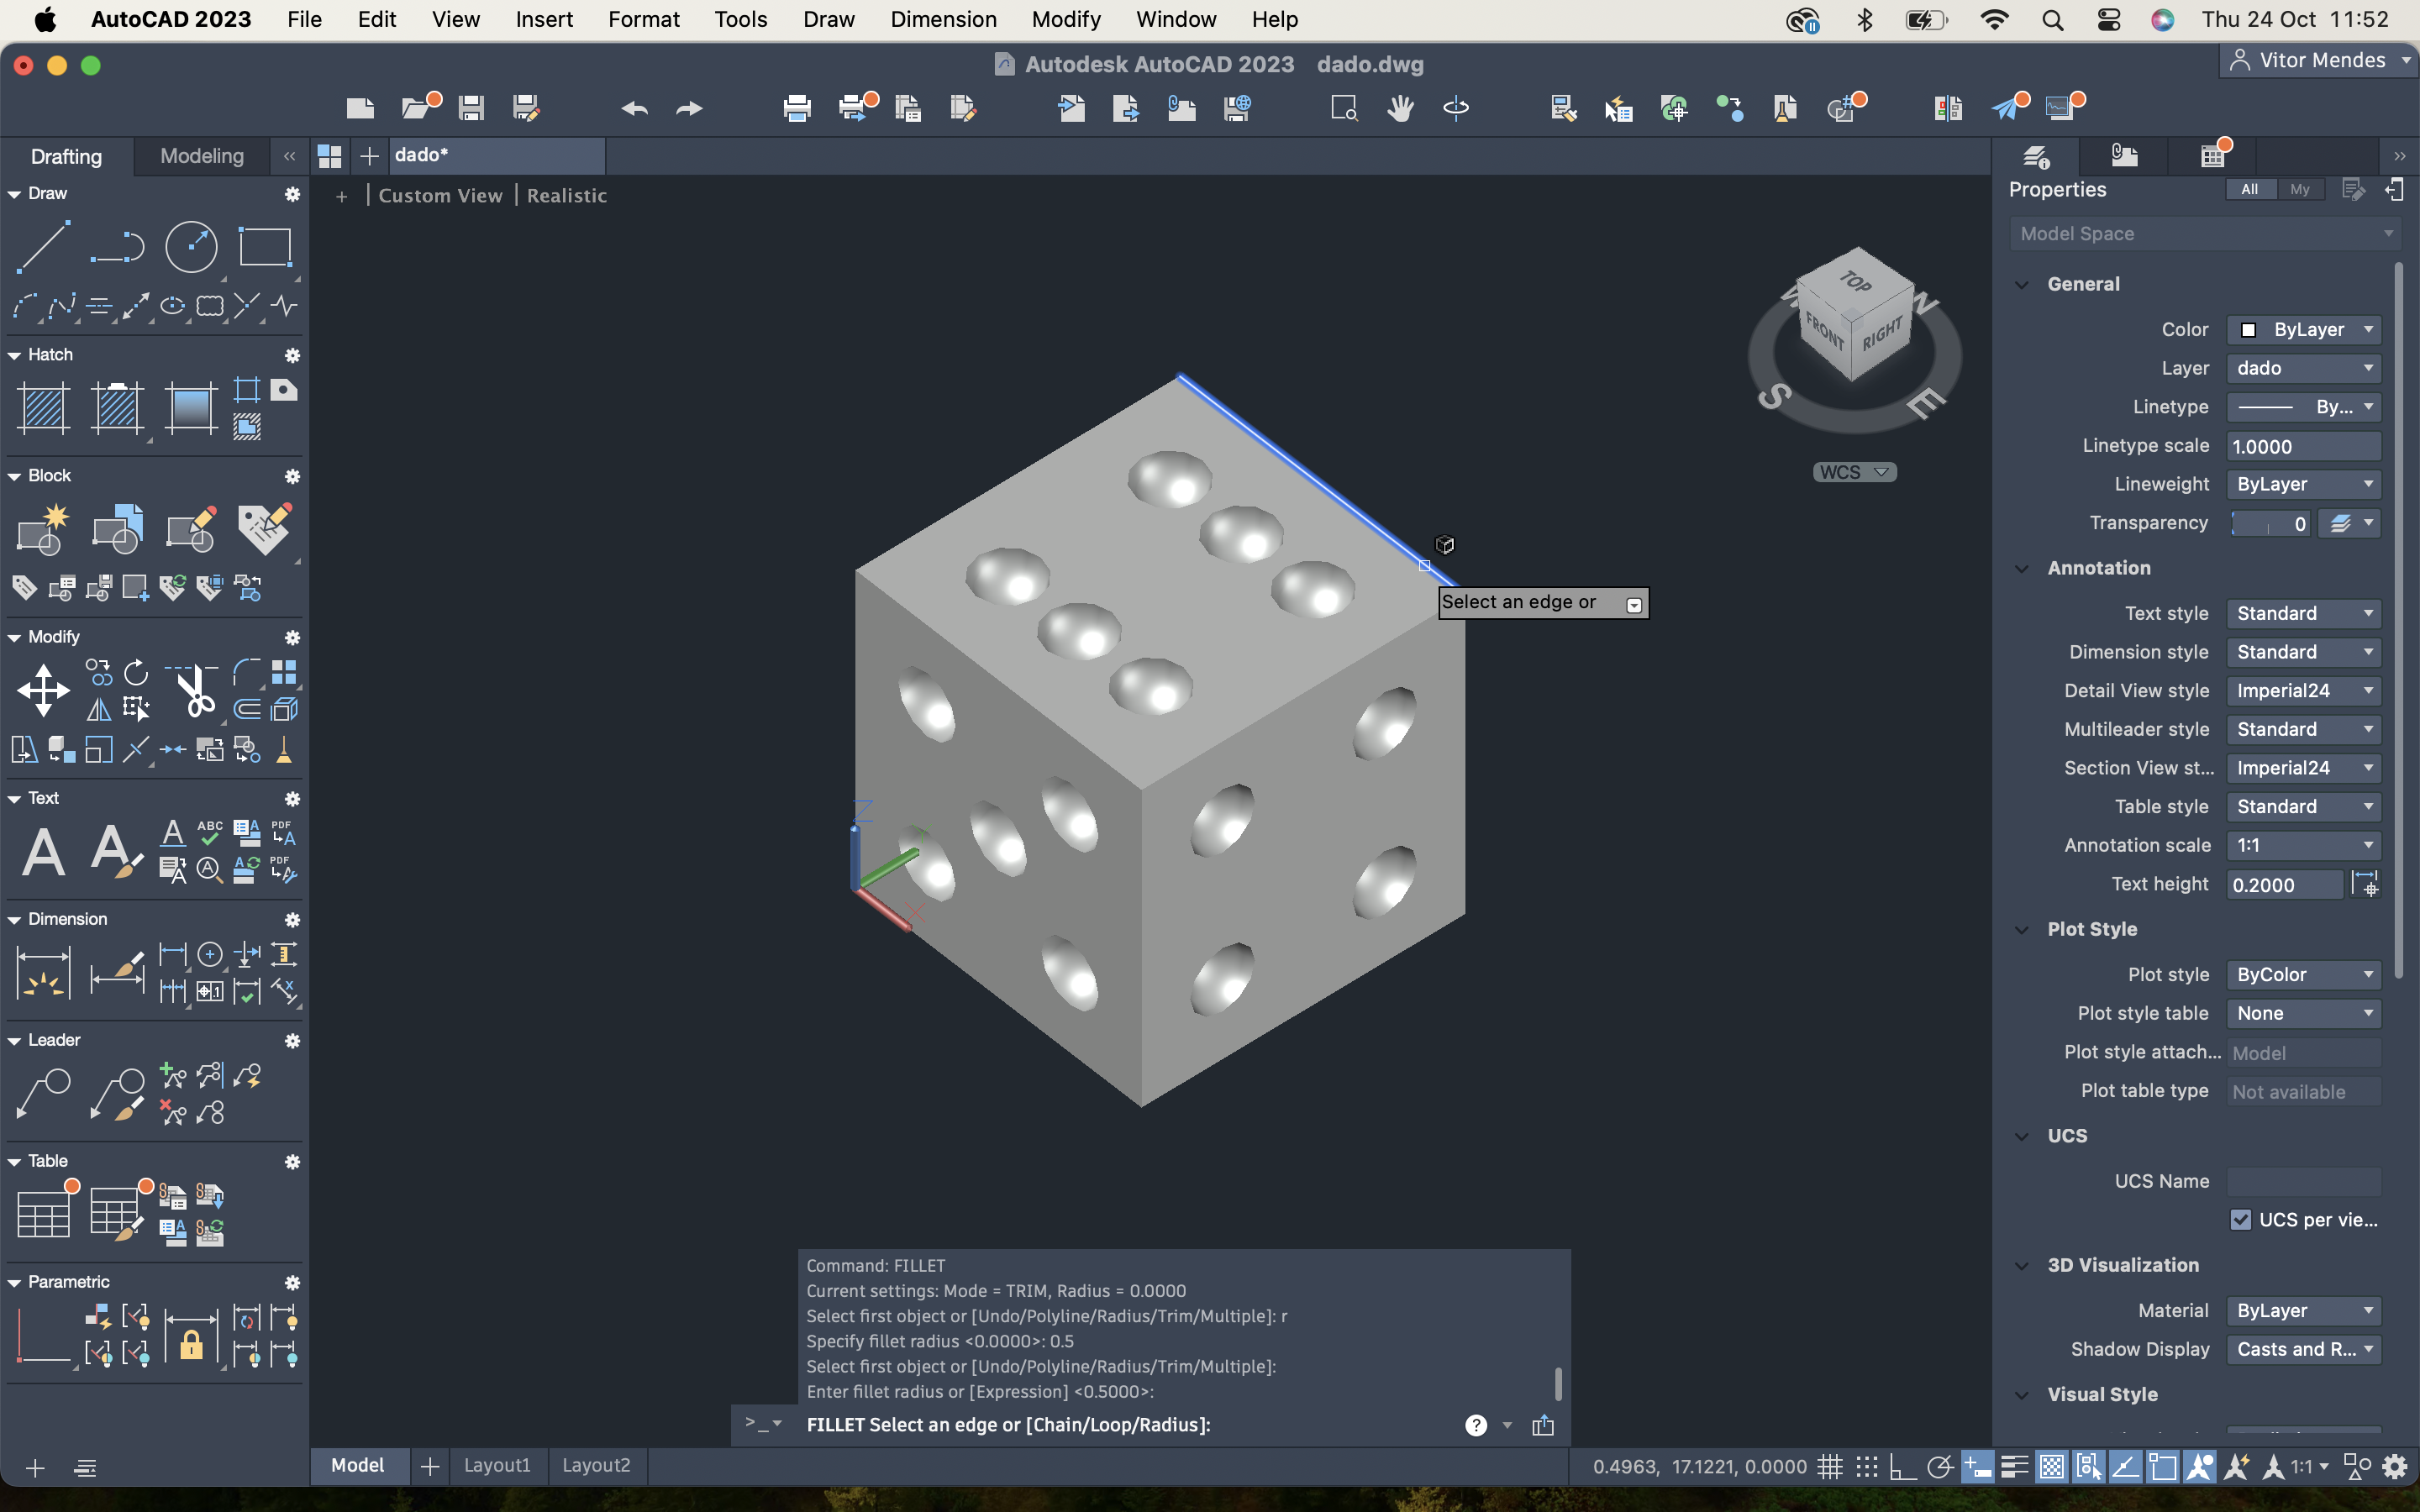Screen dimensions: 2420x1512
Task: Select the Multileader tool
Action: (43, 1093)
